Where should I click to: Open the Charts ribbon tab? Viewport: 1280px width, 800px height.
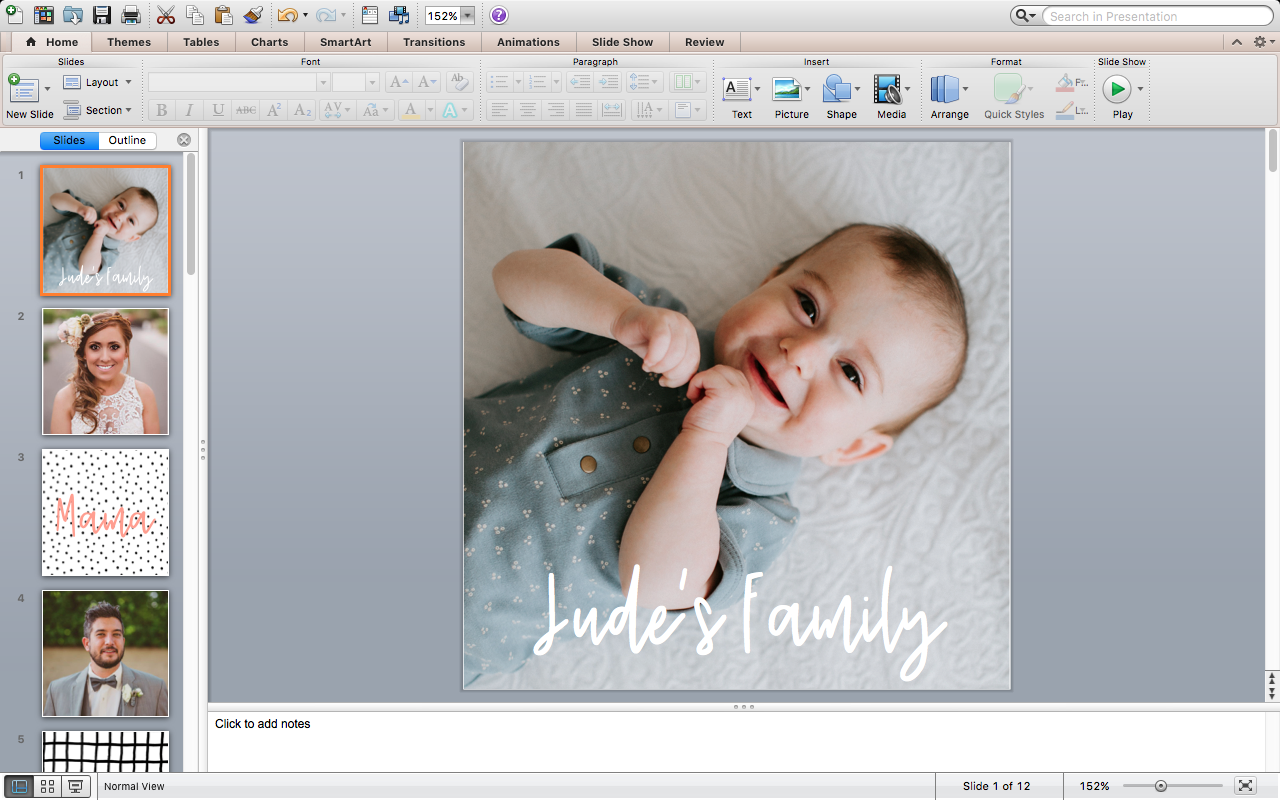tap(270, 42)
